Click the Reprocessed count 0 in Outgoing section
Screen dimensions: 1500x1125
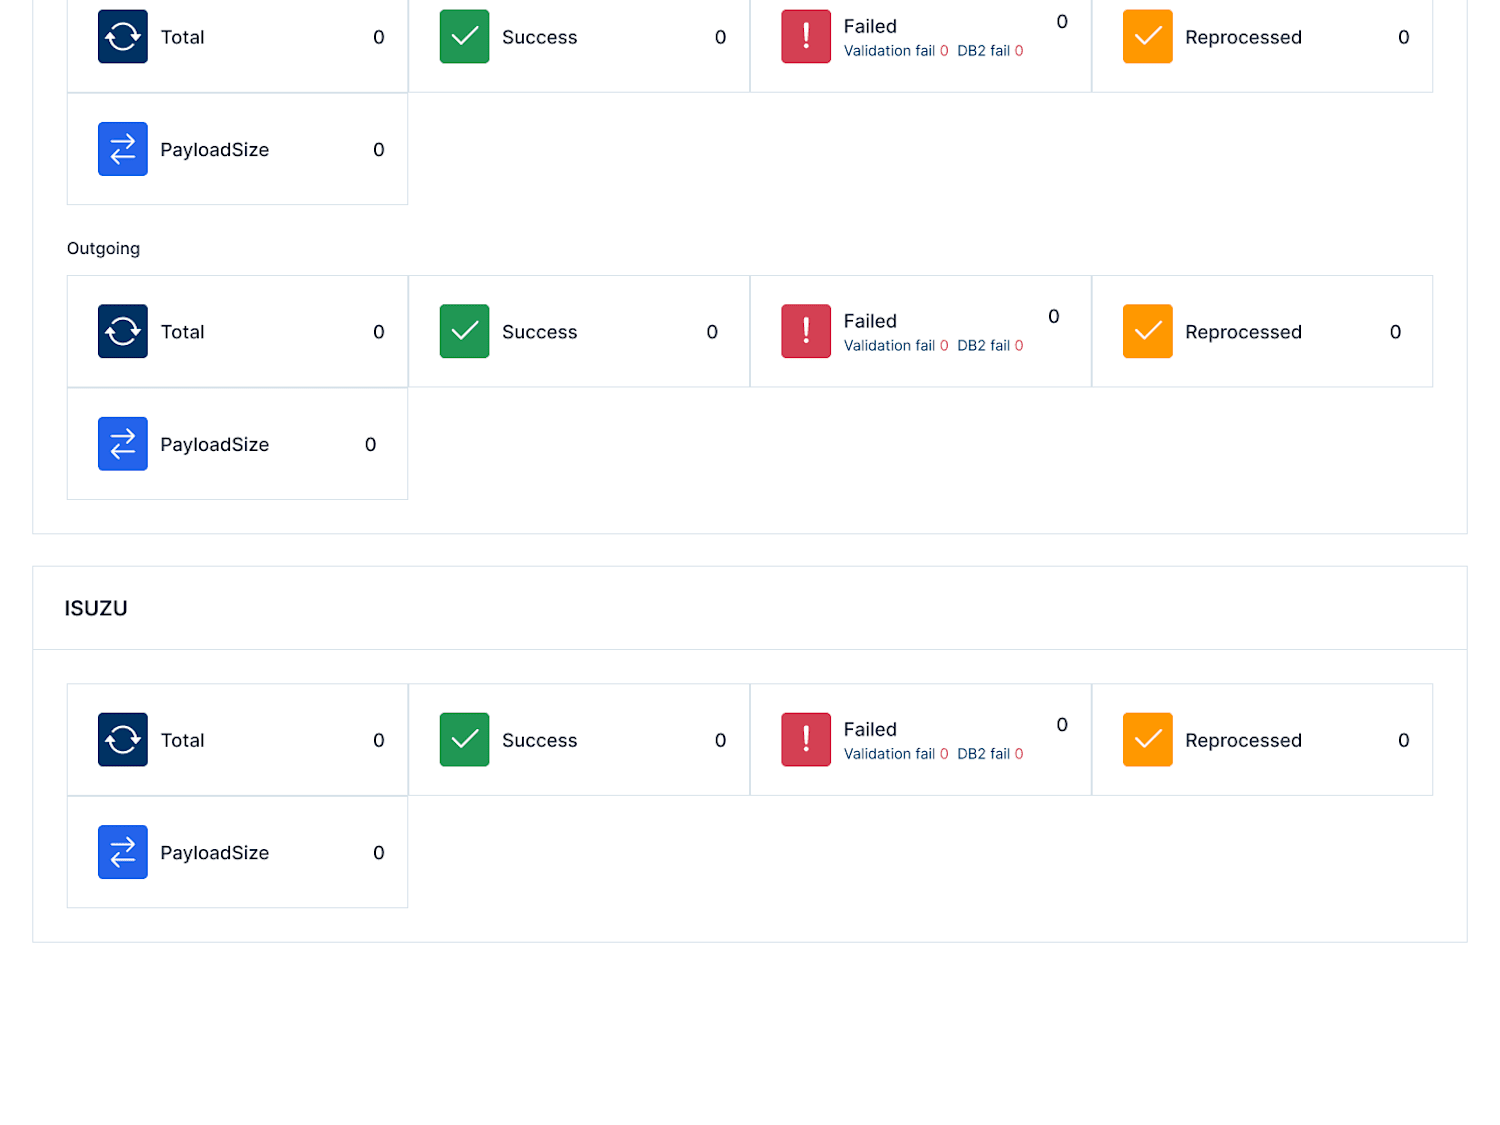click(1395, 332)
